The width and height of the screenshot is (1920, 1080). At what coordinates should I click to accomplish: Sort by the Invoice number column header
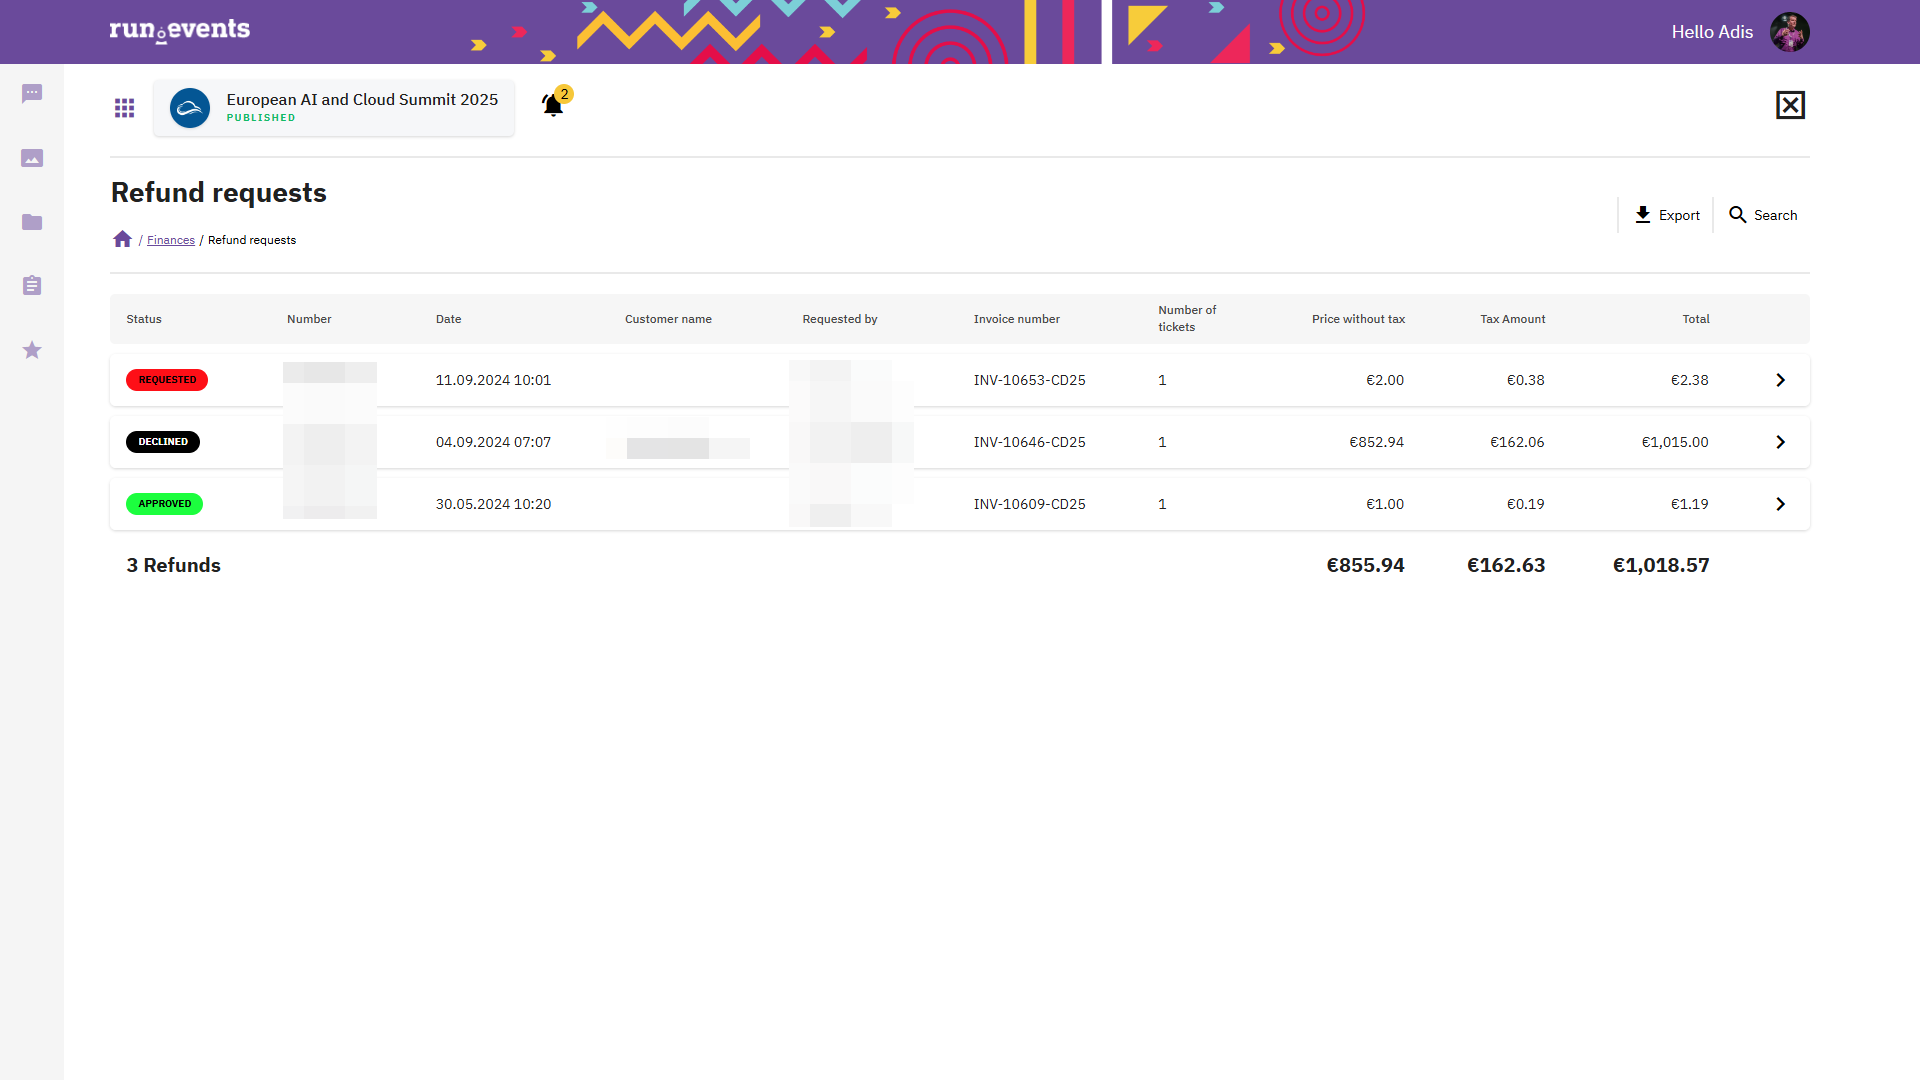click(x=1017, y=319)
